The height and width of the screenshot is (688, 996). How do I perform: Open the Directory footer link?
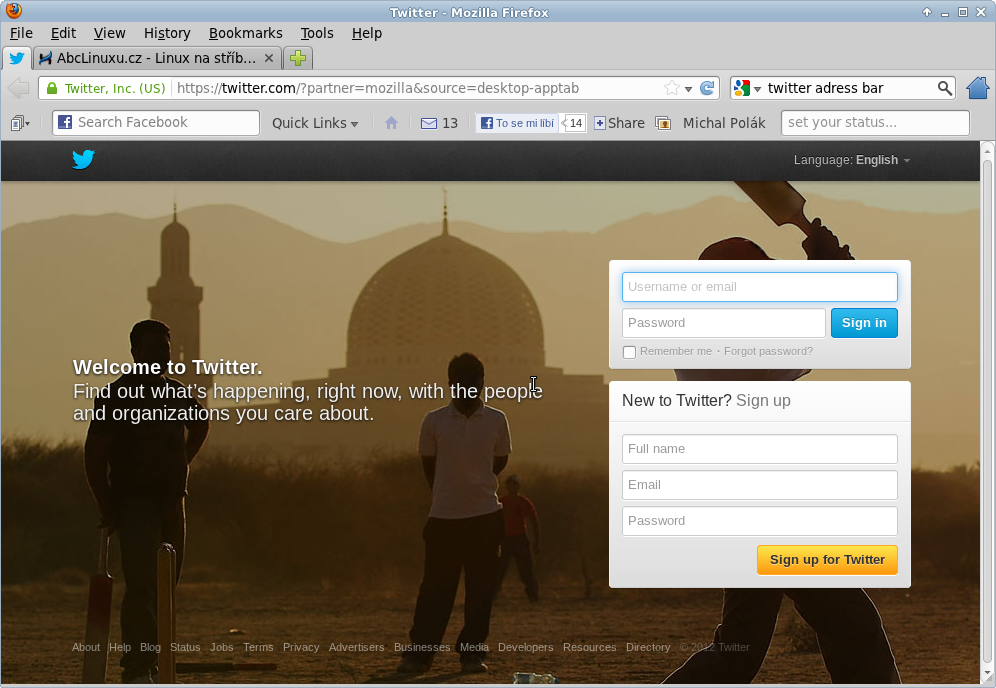click(648, 647)
